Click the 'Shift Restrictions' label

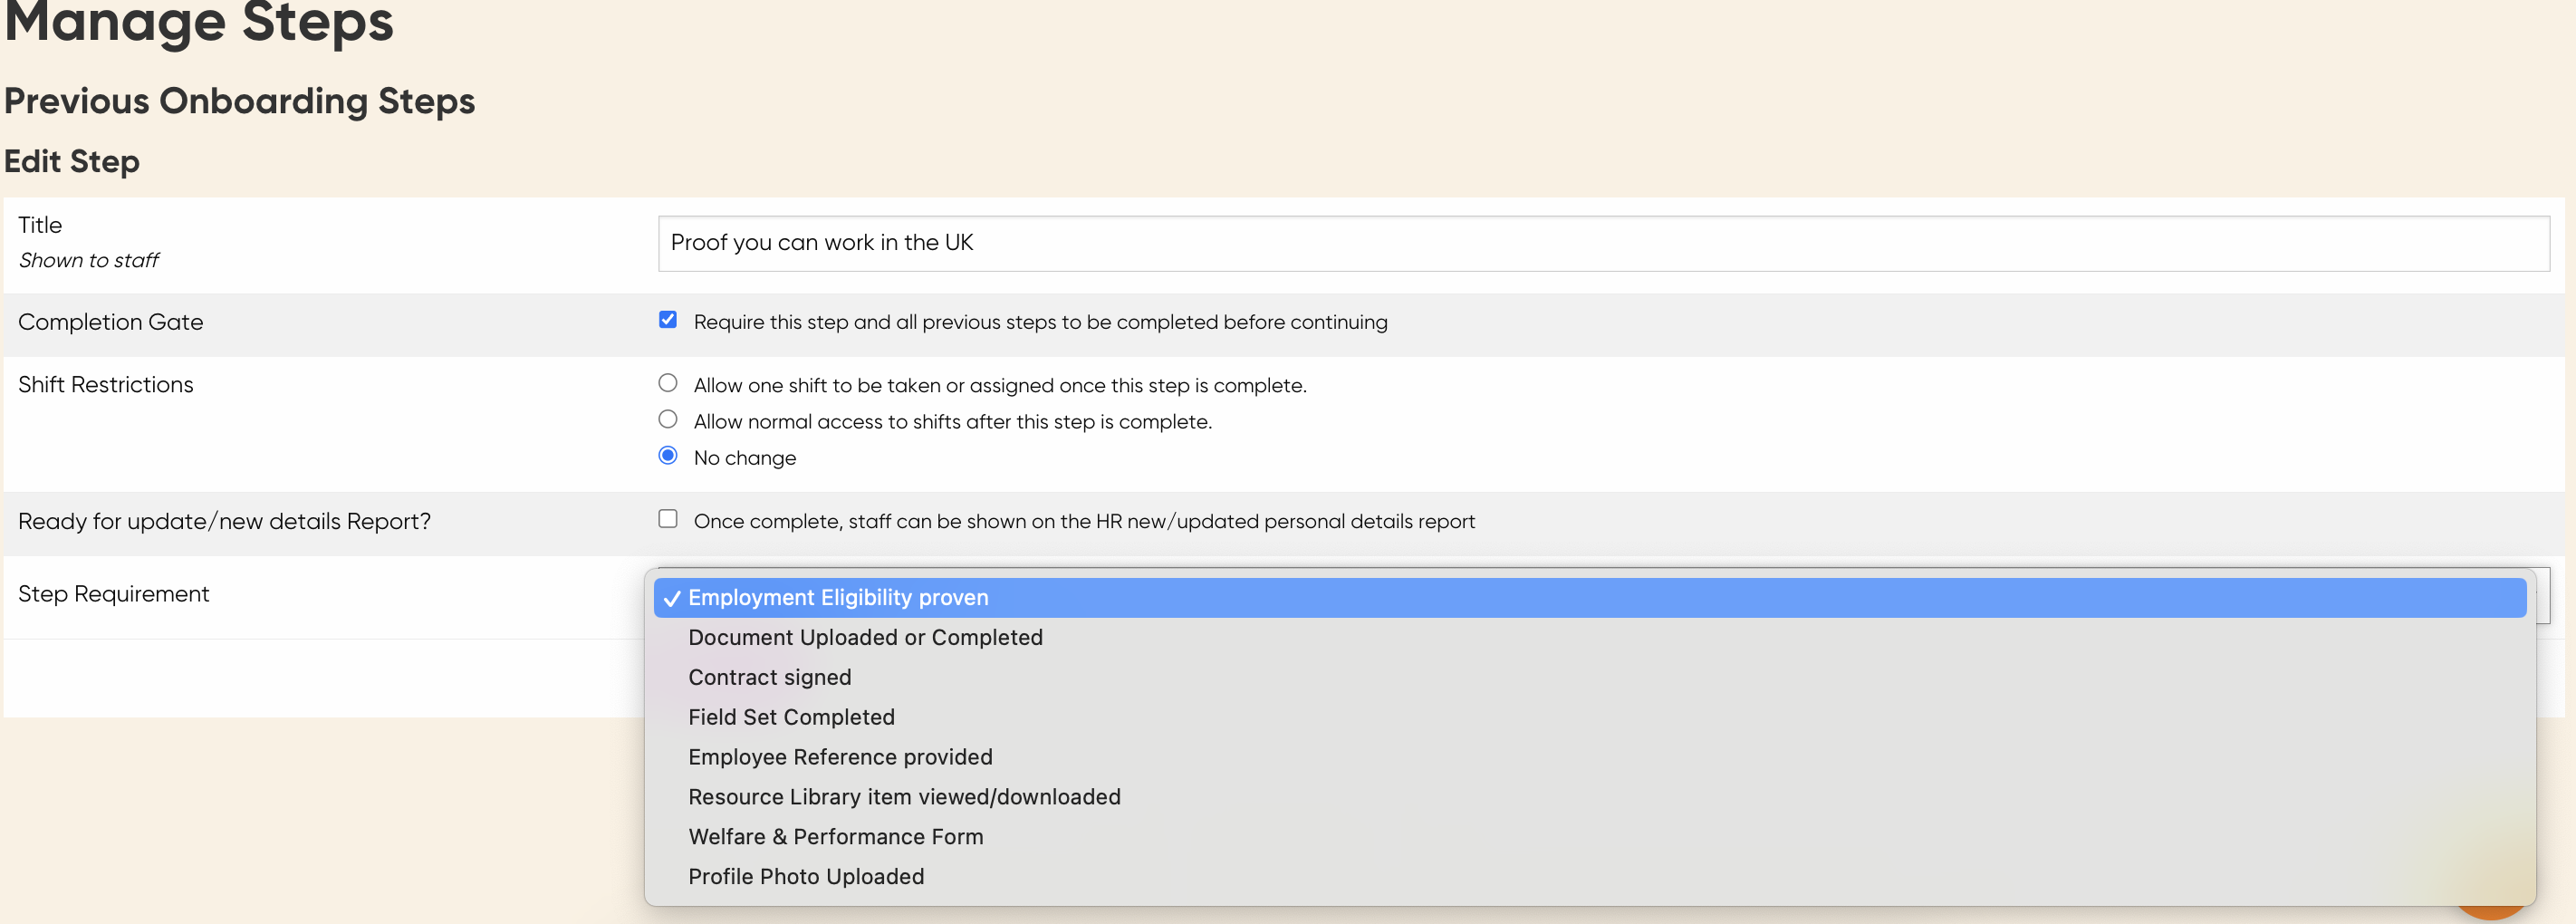(106, 385)
